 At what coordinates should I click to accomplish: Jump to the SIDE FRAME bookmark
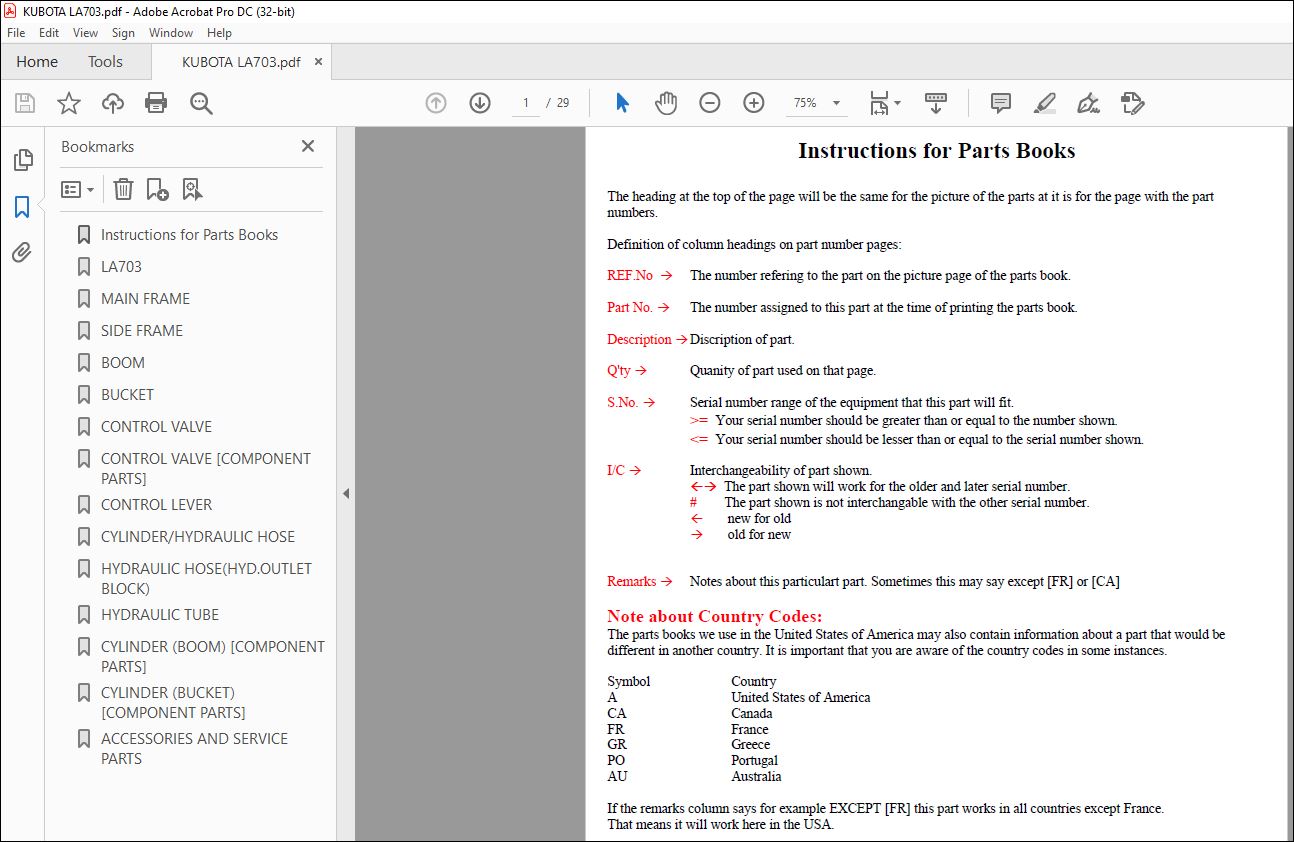tap(142, 331)
